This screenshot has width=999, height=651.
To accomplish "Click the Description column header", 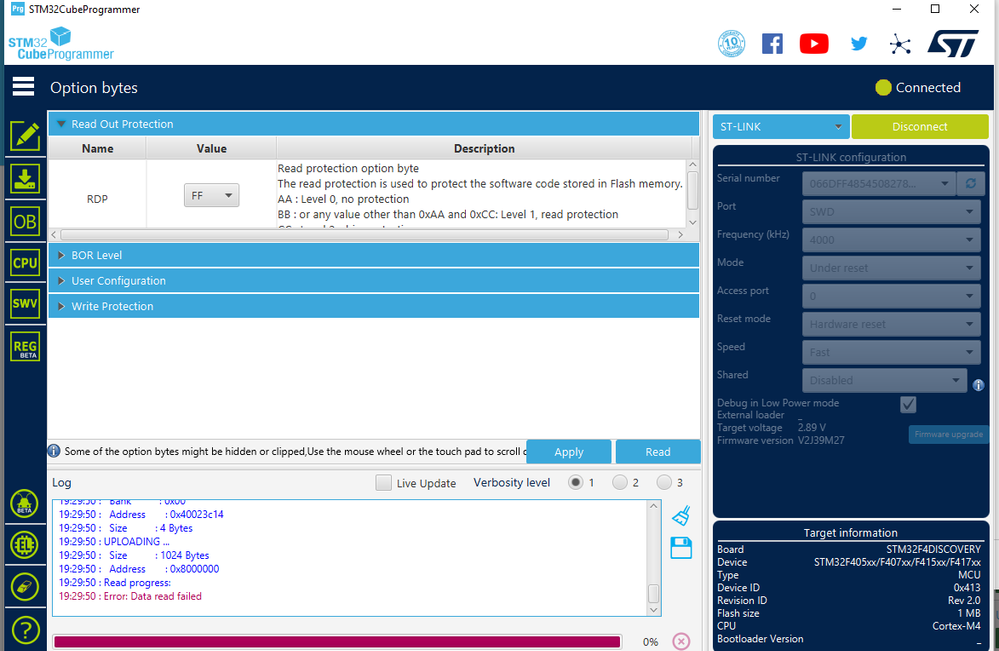I will coord(484,148).
